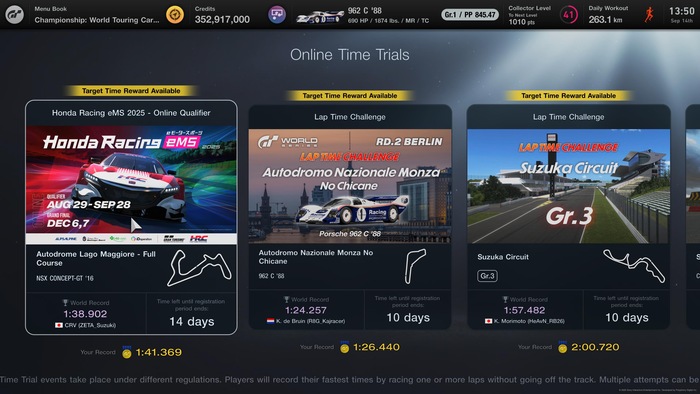This screenshot has height=394, width=700.
Task: Click the GT logo icon in top-left
Action: tap(14, 15)
